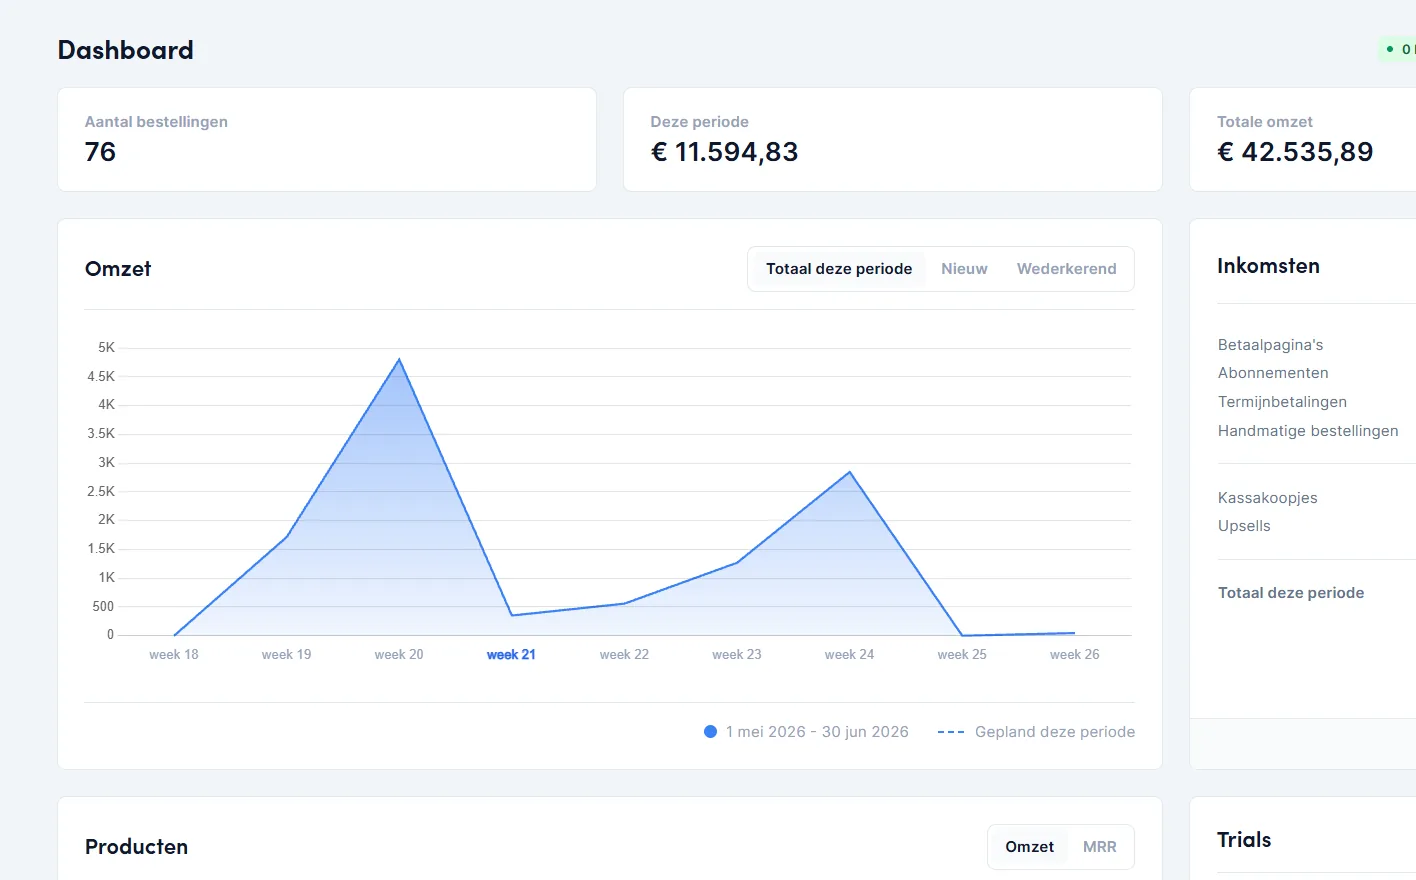Screen dimensions: 1416x880
Task: Click 'Totaal deze periode' in Inkomsten panel
Action: pos(1291,593)
